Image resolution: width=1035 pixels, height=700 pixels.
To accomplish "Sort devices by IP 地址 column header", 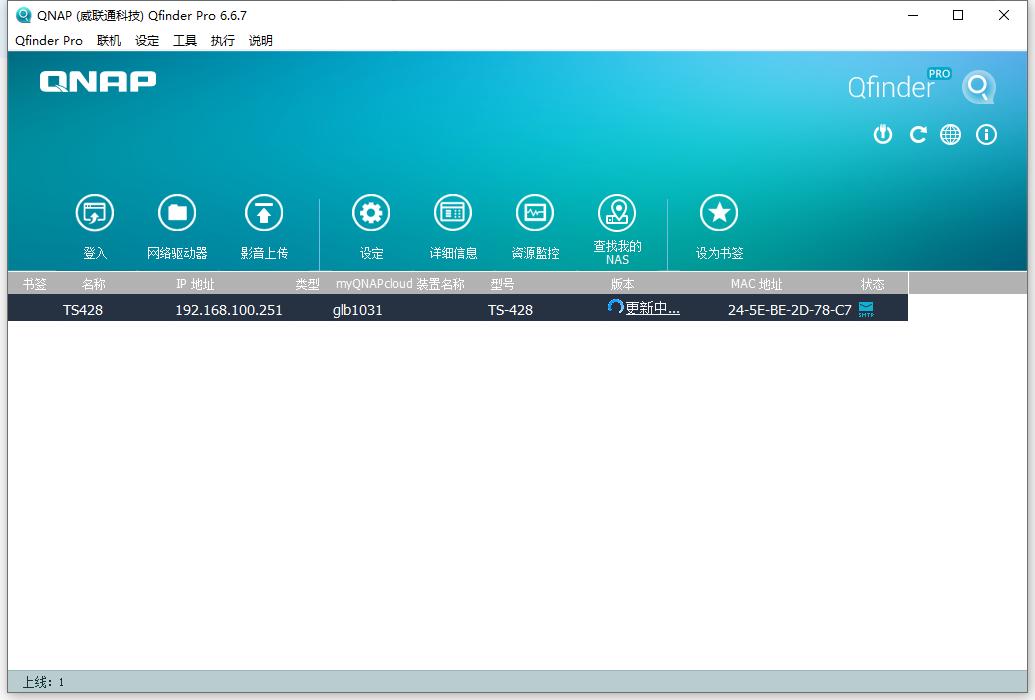I will 195,284.
